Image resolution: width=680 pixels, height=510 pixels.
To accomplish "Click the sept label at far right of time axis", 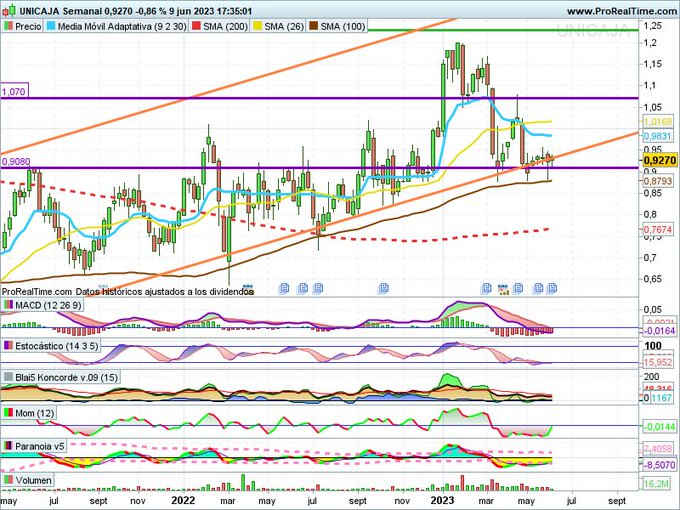I will tap(617, 501).
